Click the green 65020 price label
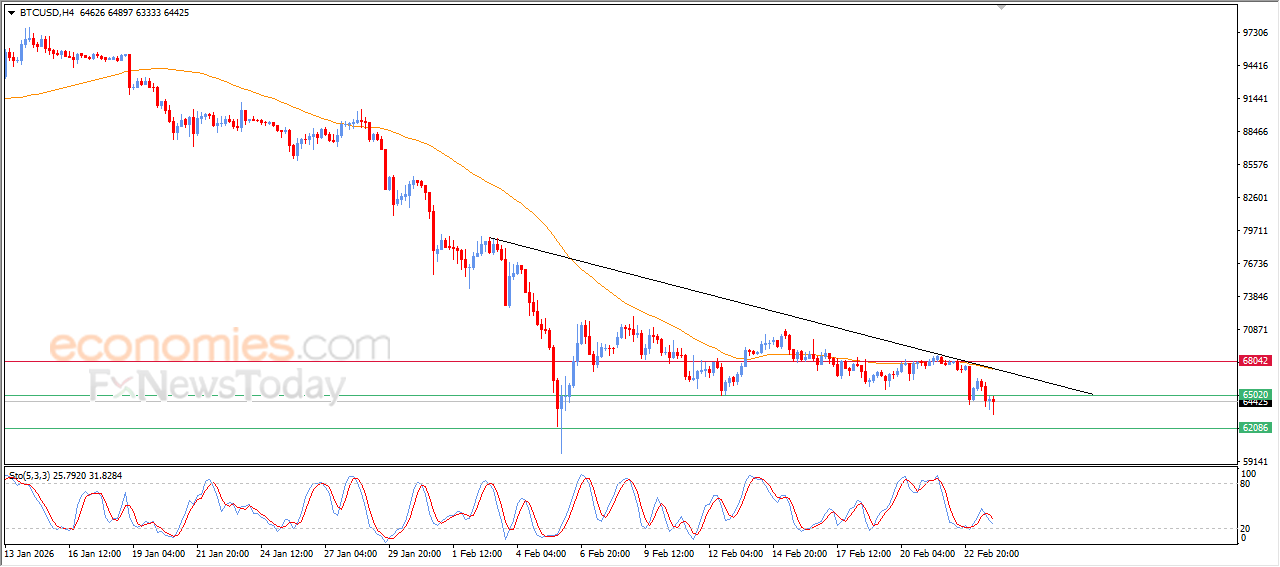 point(1255,395)
